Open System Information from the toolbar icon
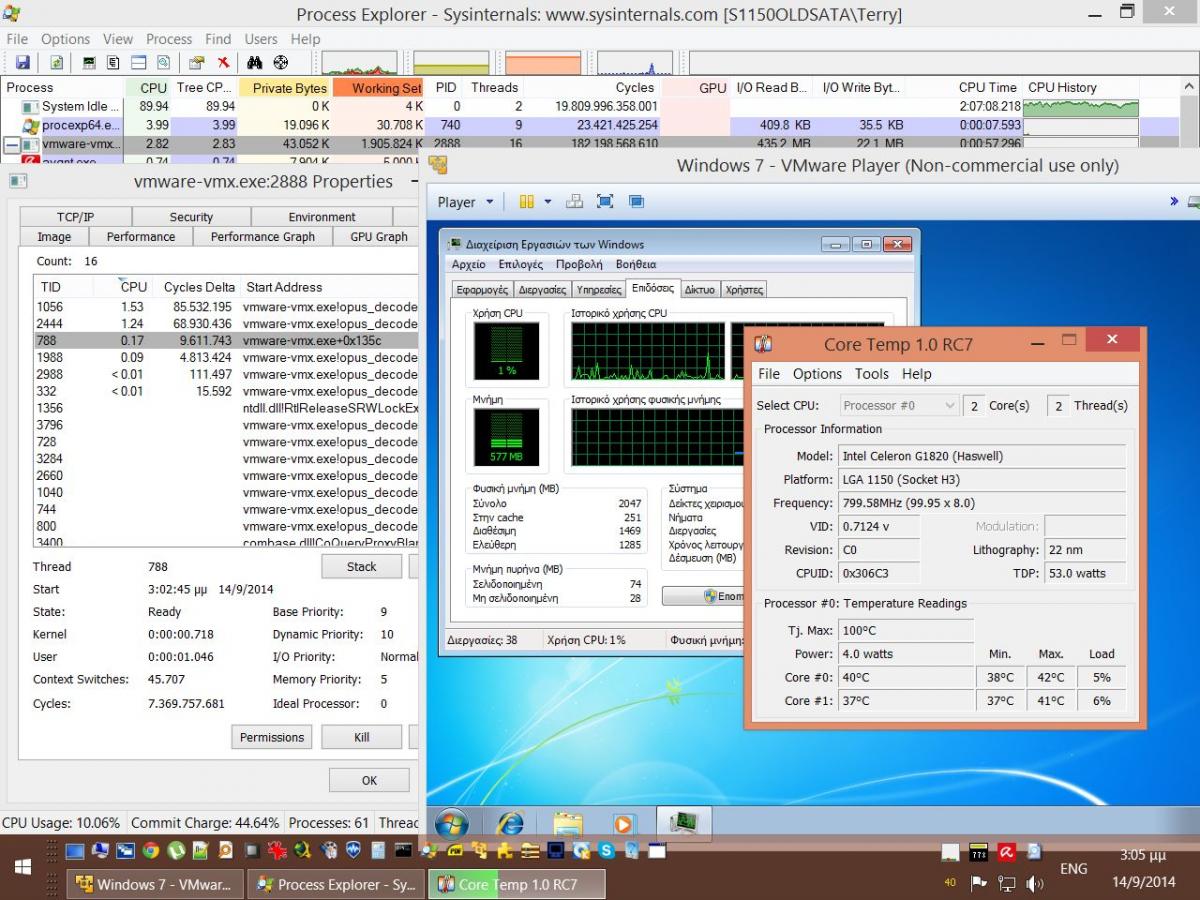The width and height of the screenshot is (1200, 900). click(89, 63)
